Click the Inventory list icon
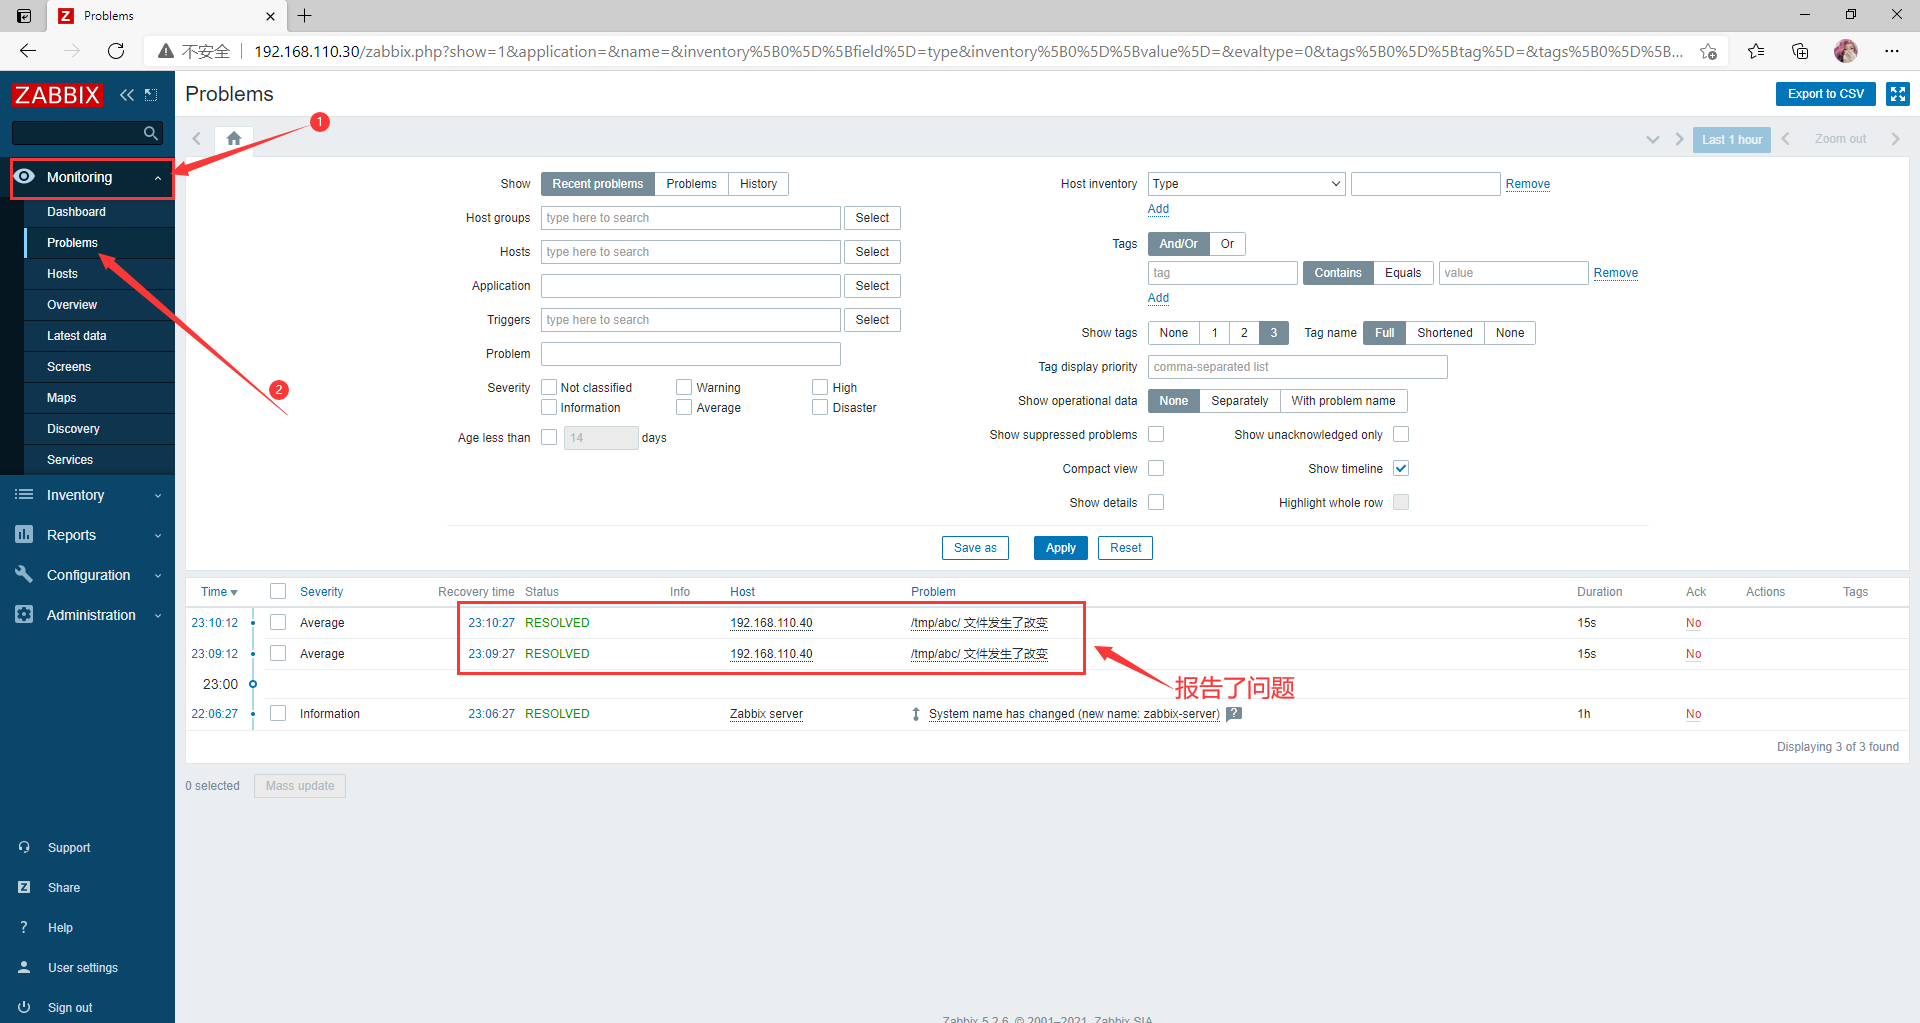 coord(25,495)
